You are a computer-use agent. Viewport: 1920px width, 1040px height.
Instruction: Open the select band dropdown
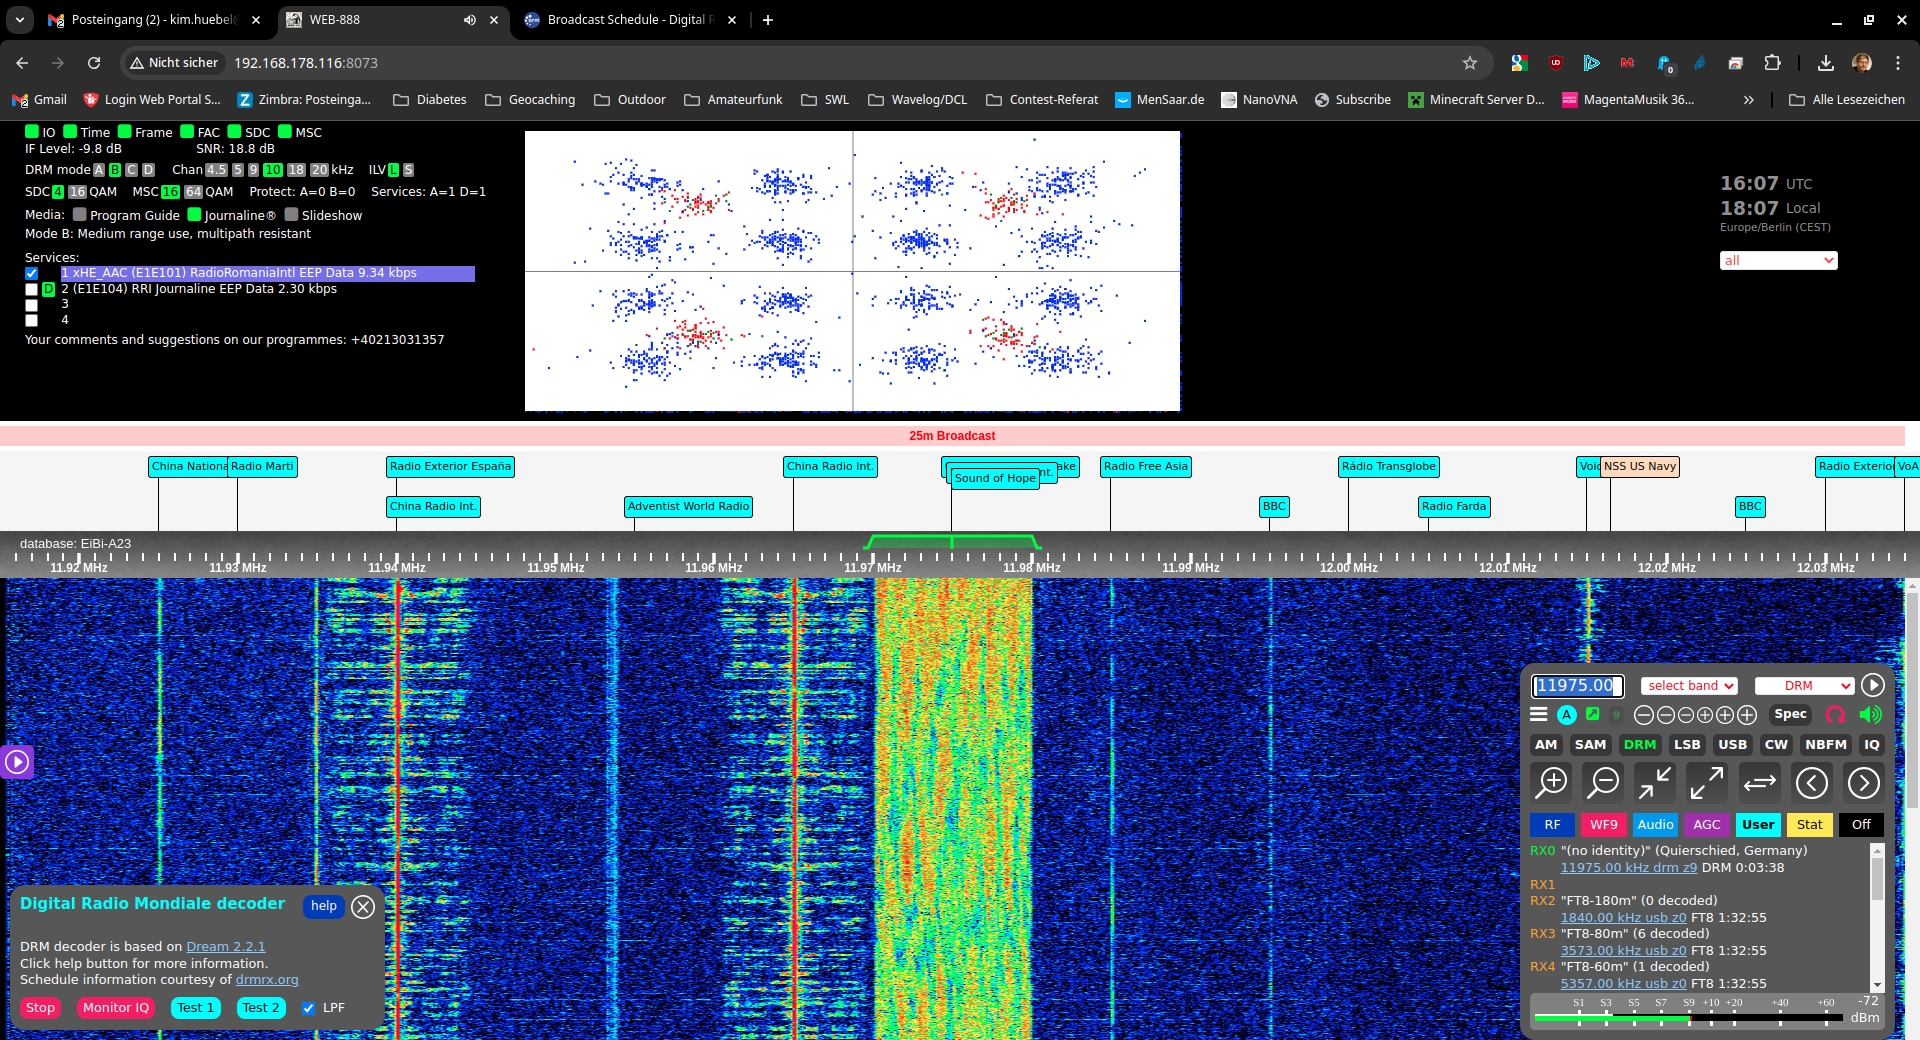1689,686
